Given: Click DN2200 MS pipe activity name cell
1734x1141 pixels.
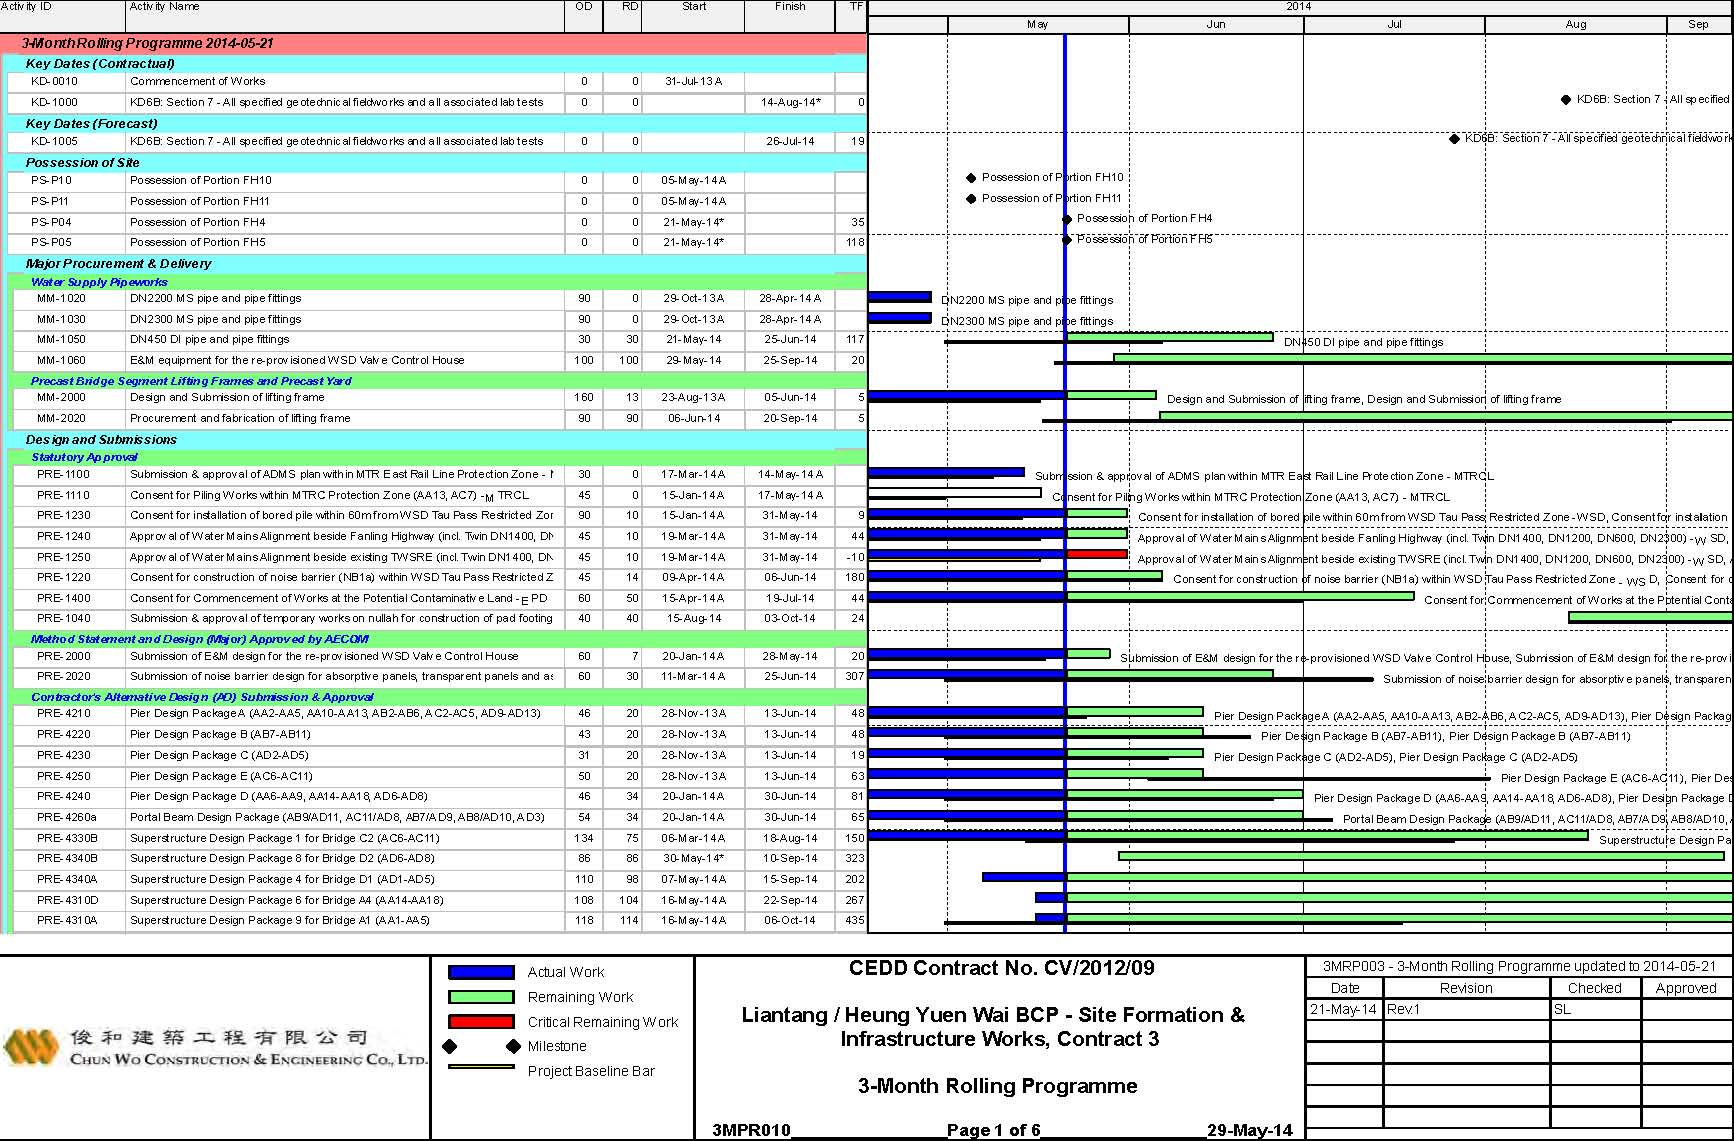Looking at the screenshot, I should (x=345, y=298).
